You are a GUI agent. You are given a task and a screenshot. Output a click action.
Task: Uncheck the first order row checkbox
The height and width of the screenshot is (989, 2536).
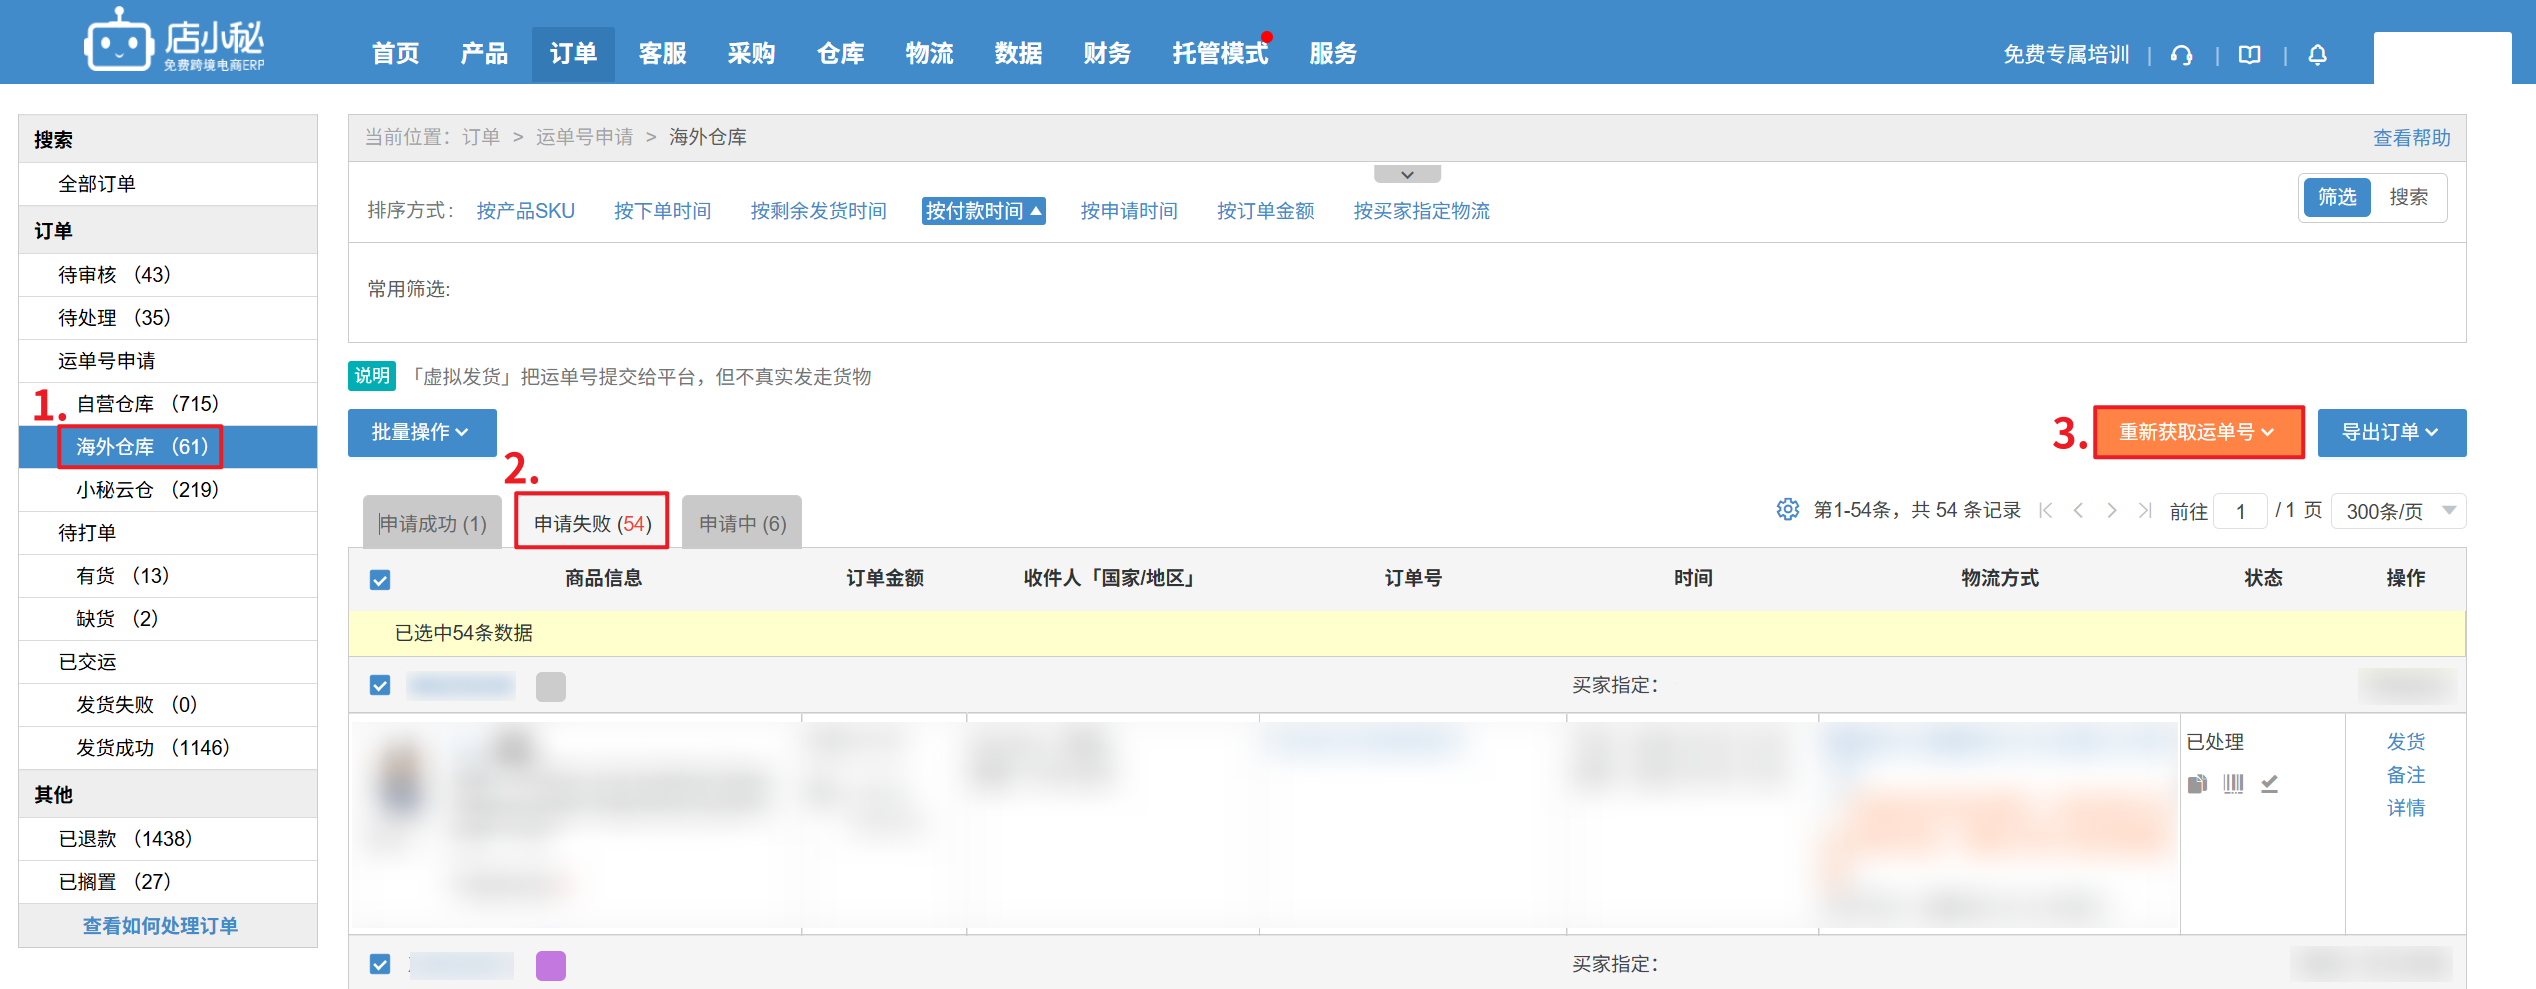(380, 685)
